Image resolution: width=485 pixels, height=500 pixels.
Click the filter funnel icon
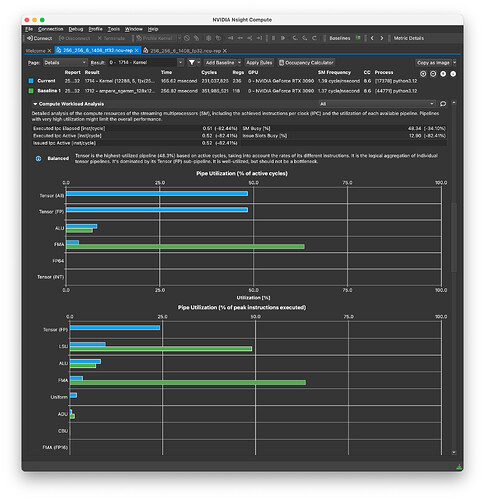192,63
